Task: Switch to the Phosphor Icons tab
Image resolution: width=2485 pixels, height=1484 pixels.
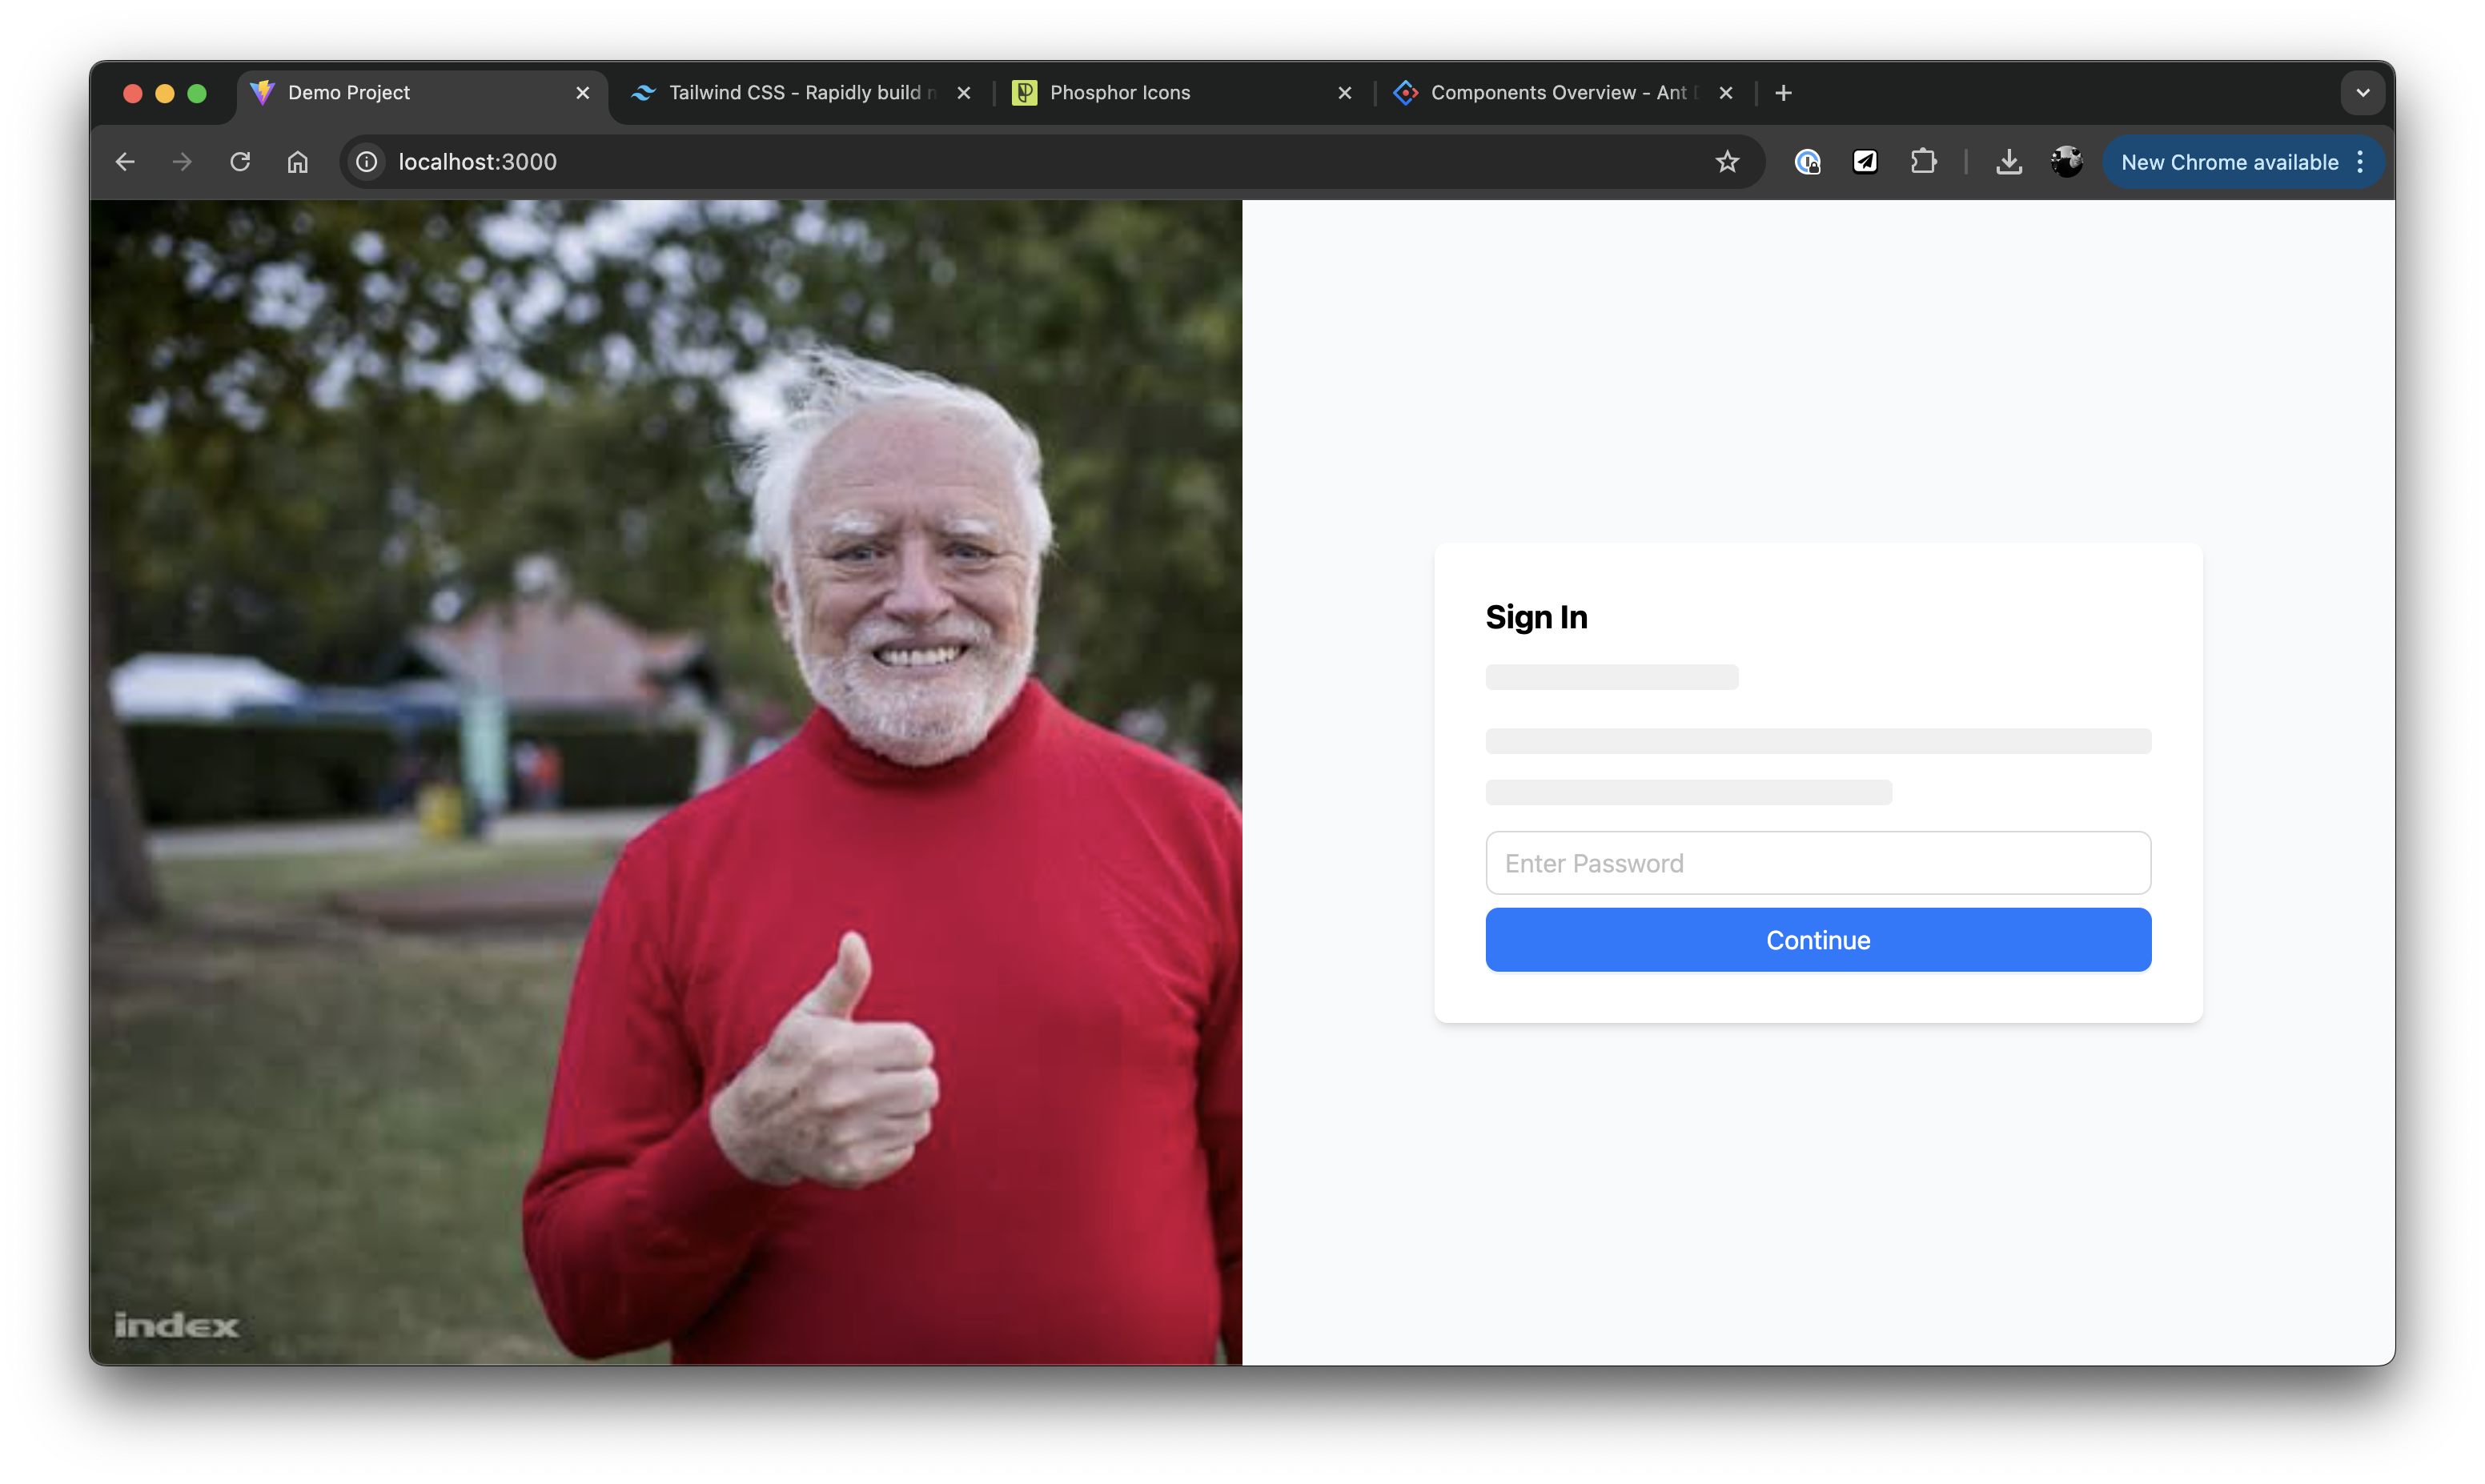Action: (1120, 93)
